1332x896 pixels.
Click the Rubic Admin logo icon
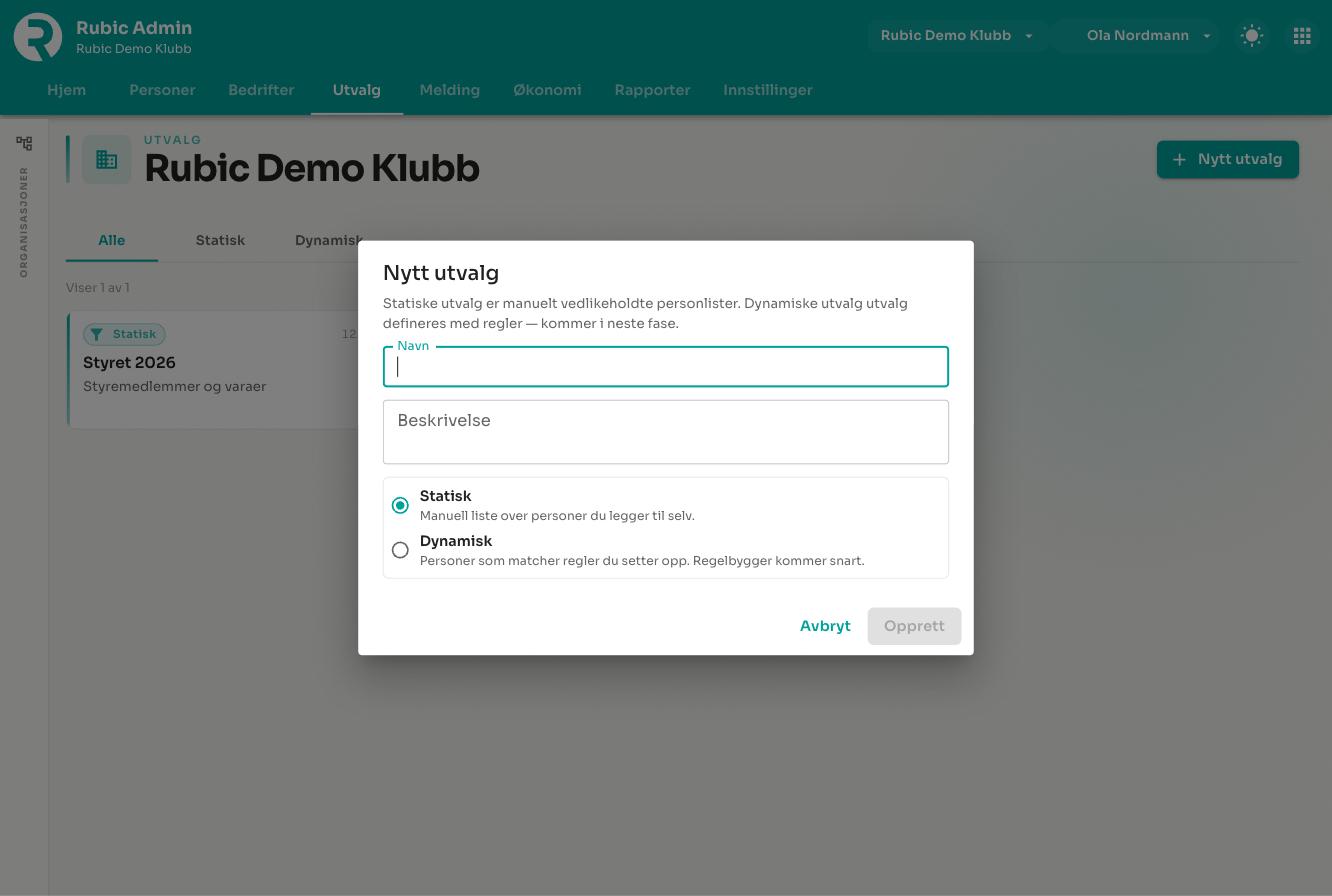point(38,37)
